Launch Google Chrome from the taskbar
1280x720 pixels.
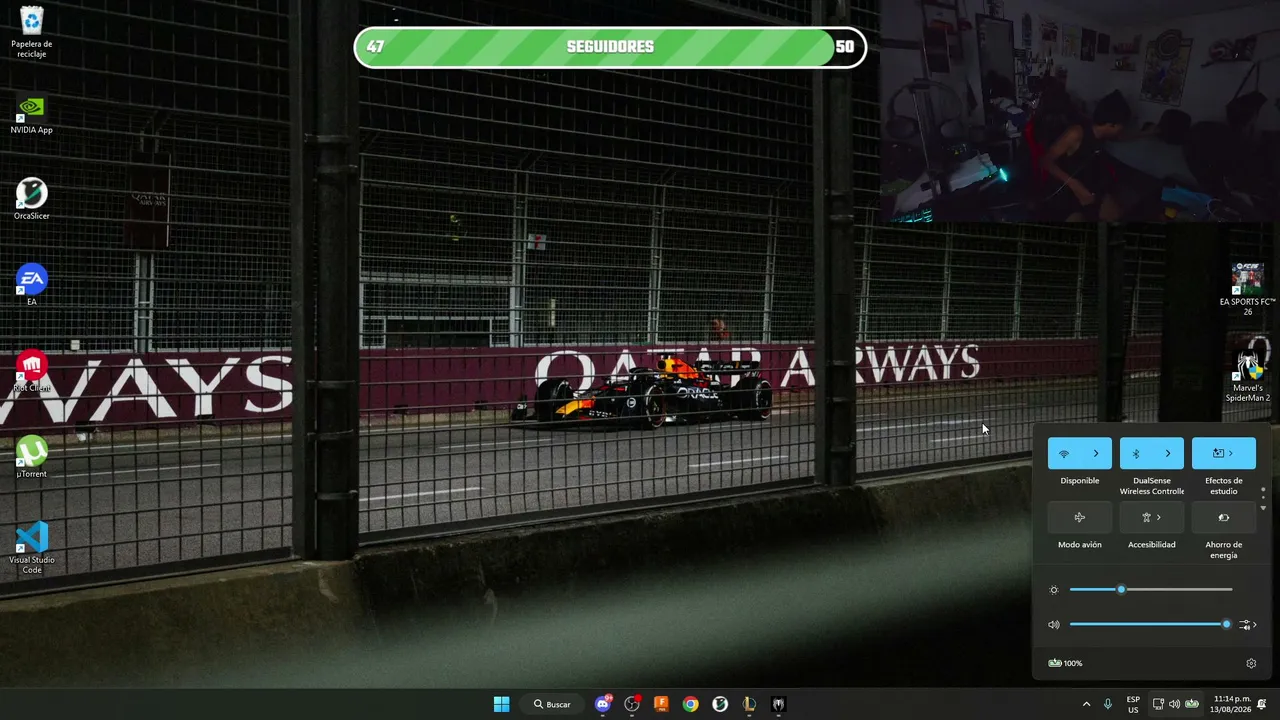pyautogui.click(x=690, y=704)
